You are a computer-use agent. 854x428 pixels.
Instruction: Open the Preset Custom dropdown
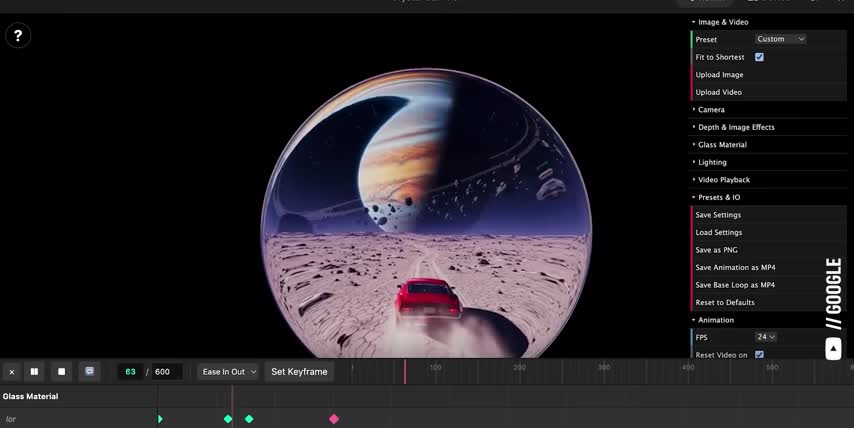coord(780,39)
